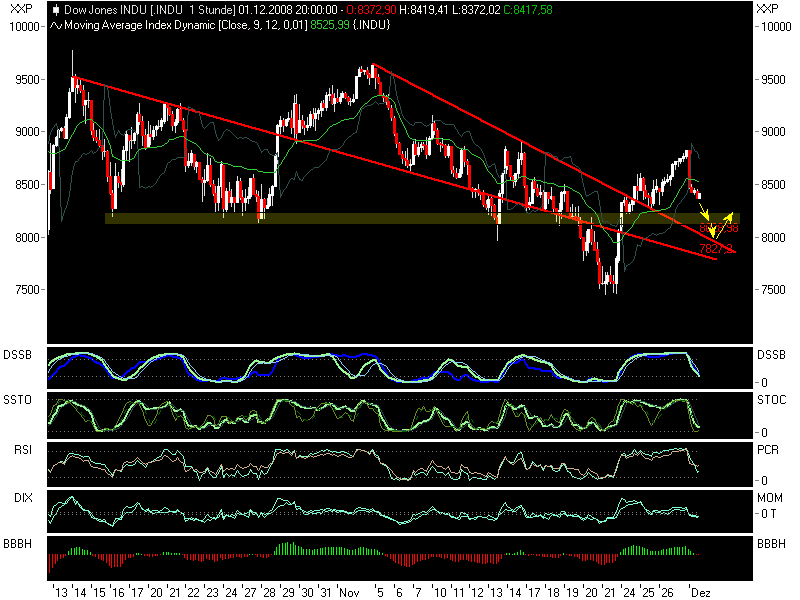Click the 0 T label on the MOM scale
This screenshot has height=600, width=800.
pyautogui.click(x=769, y=514)
